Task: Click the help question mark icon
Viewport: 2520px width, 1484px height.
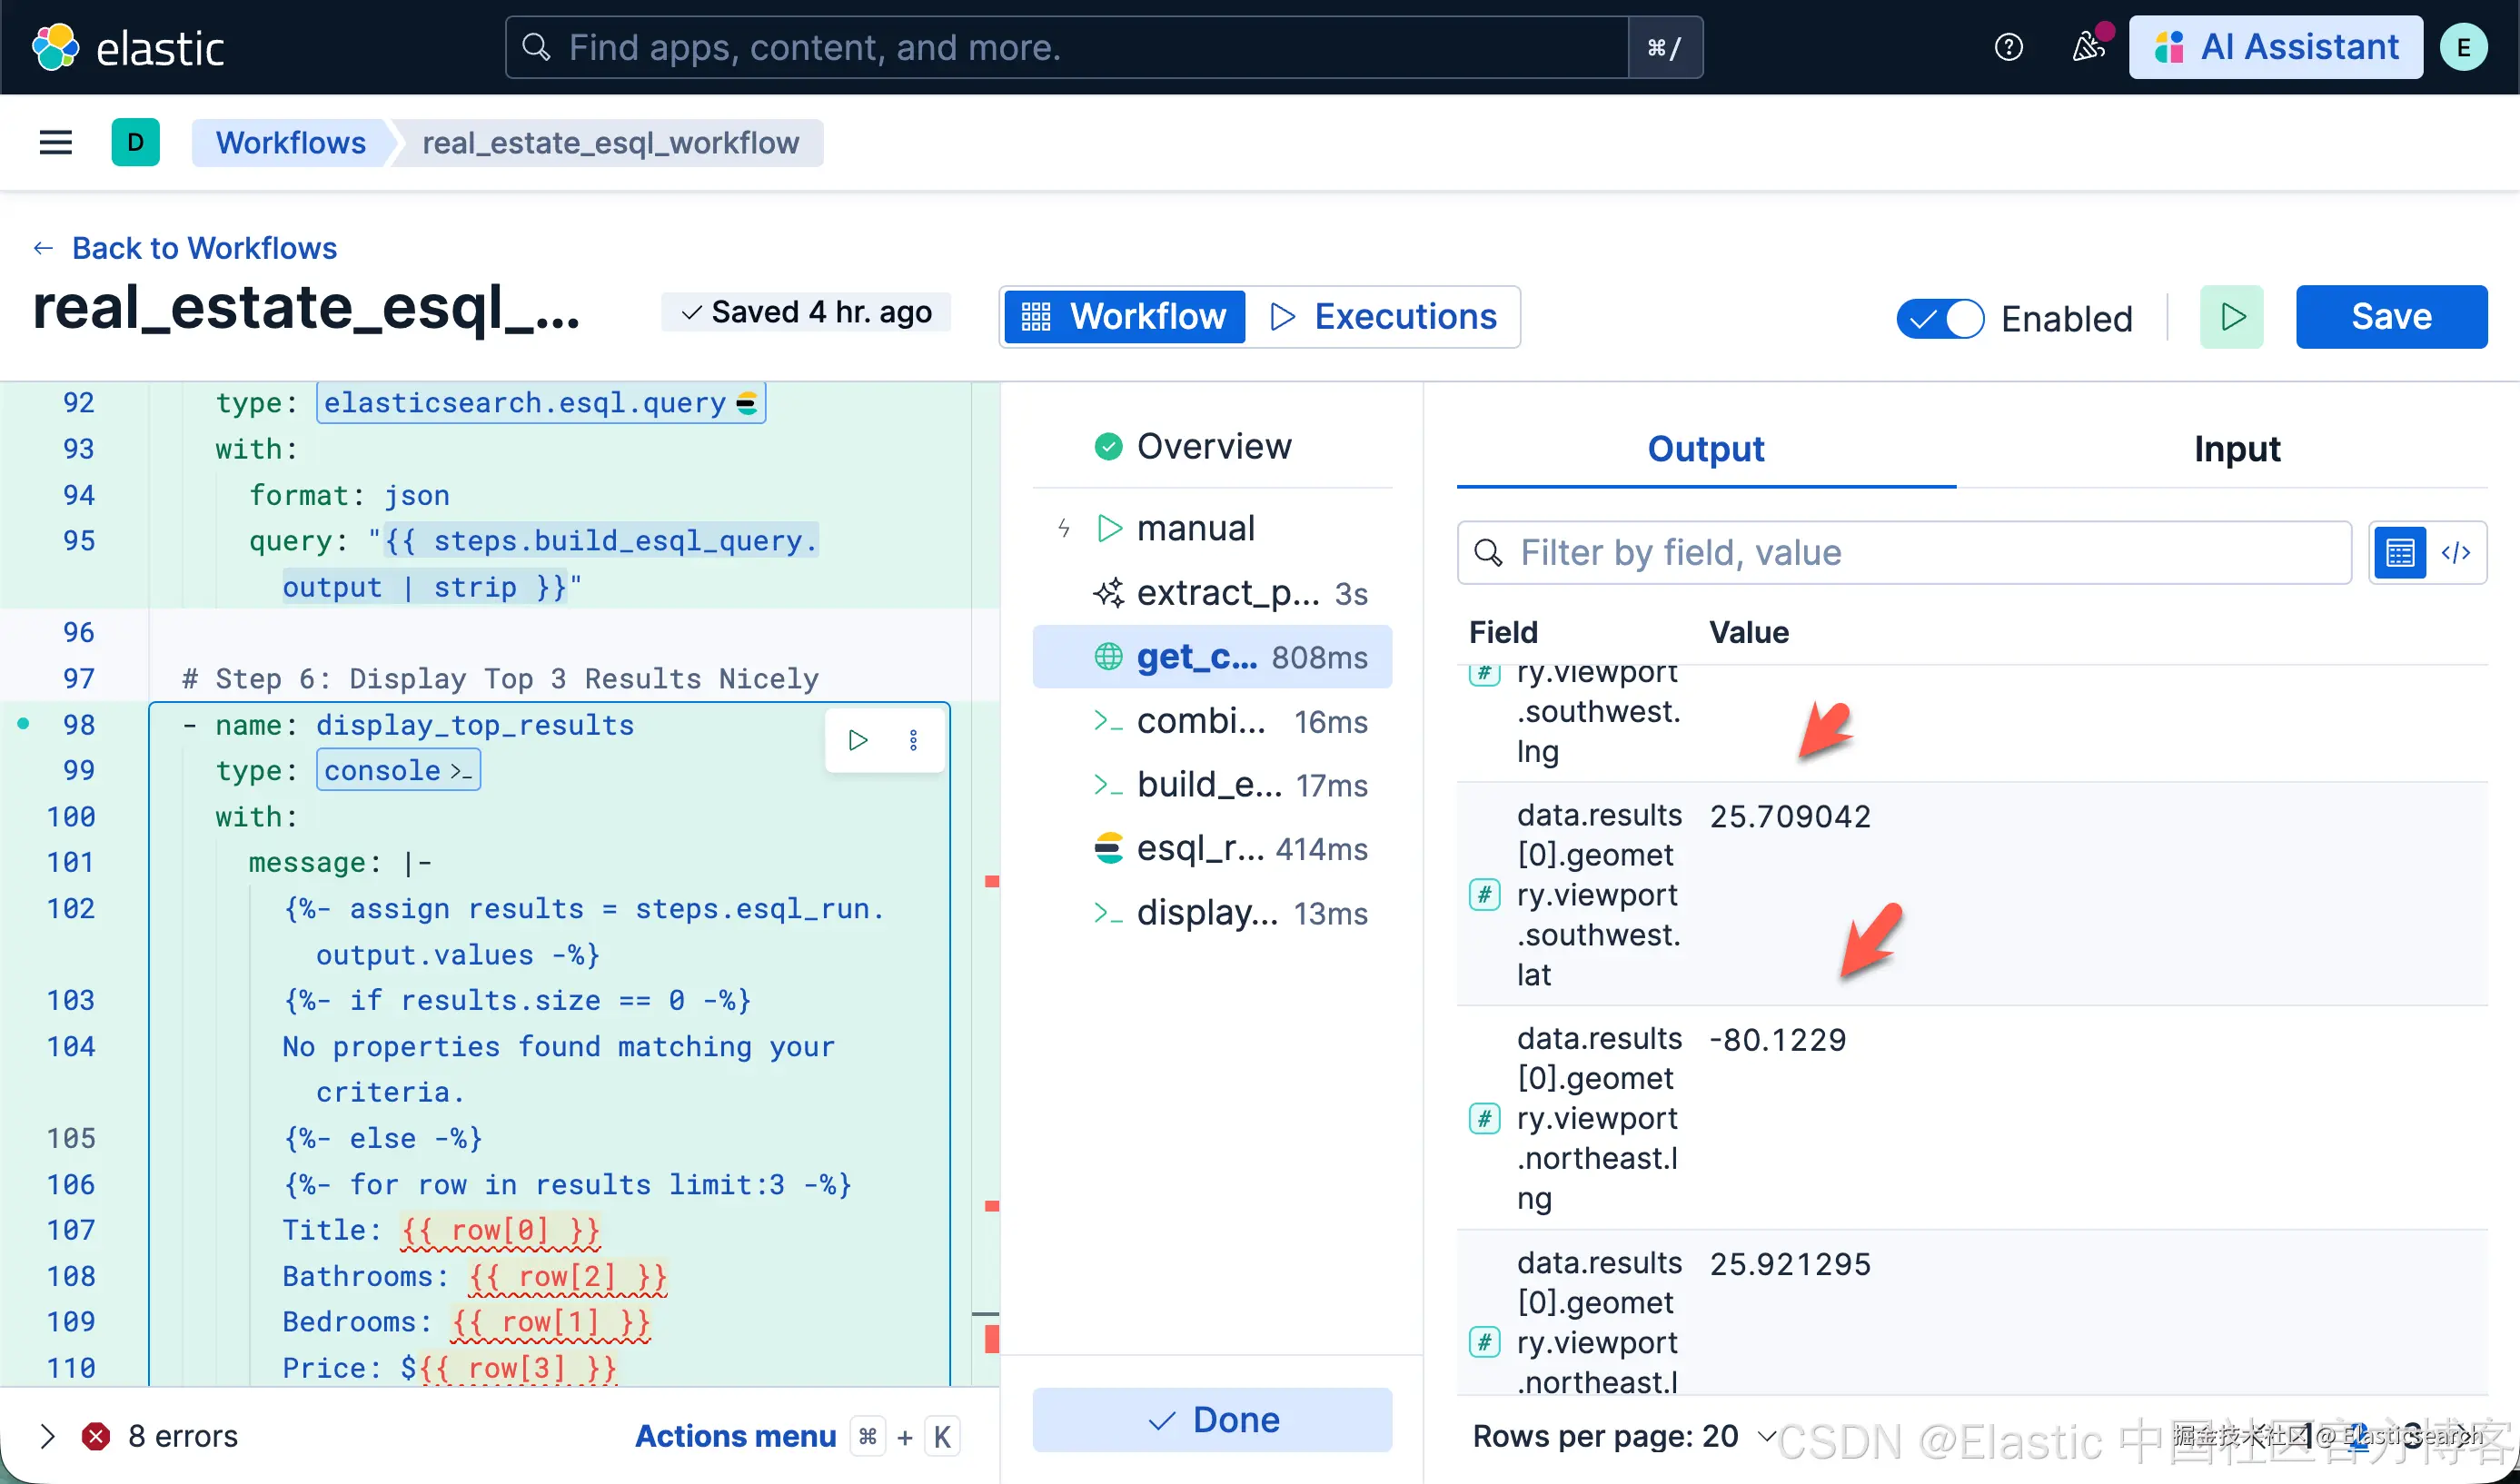Action: pyautogui.click(x=2008, y=47)
